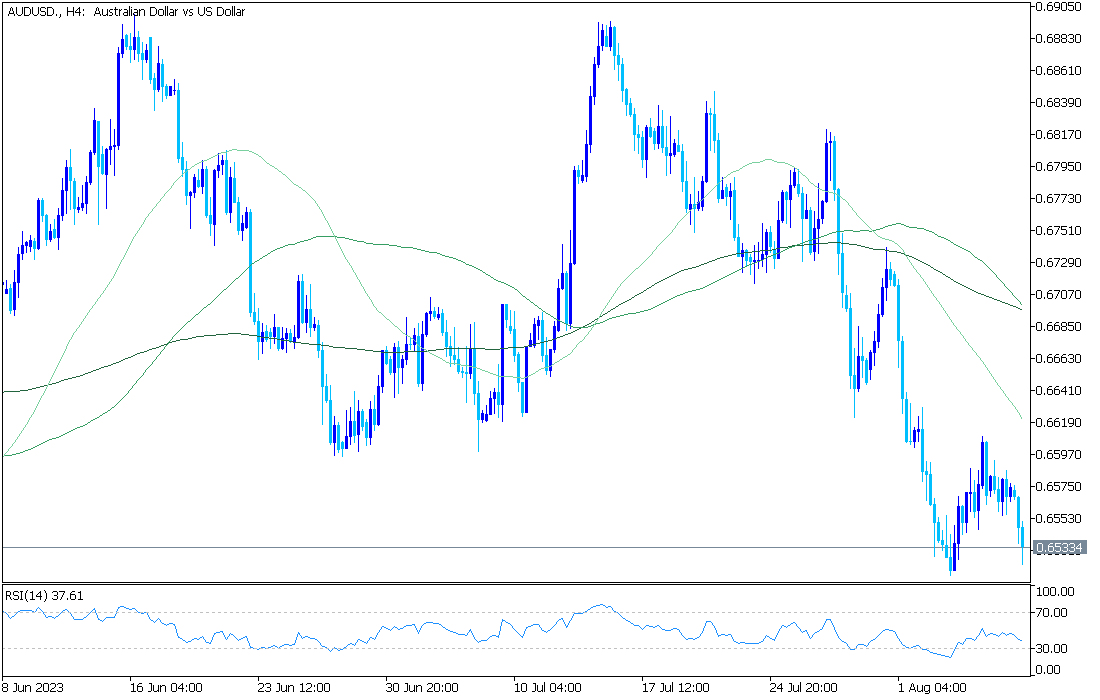The image size is (1100, 700).
Task: Select the 8 Jun 2023 date label
Action: pyautogui.click(x=32, y=687)
